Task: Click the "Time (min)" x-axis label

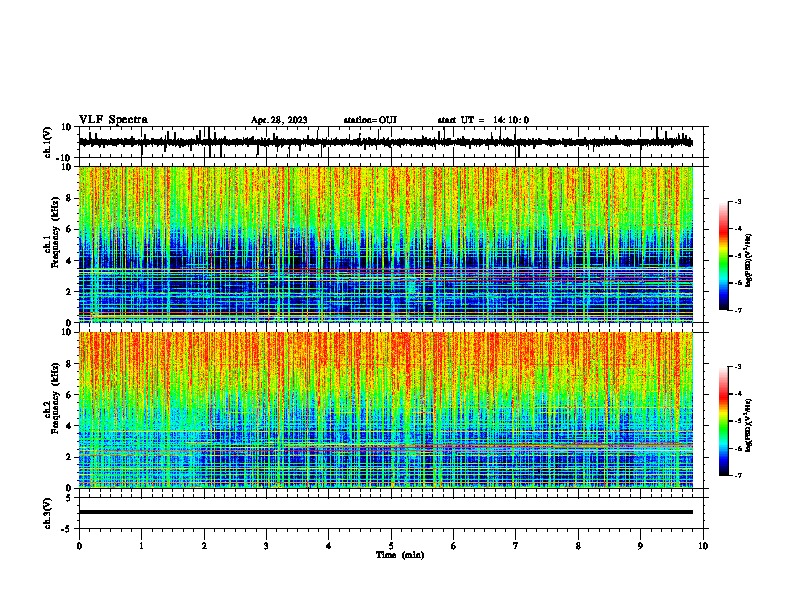Action: [400, 555]
